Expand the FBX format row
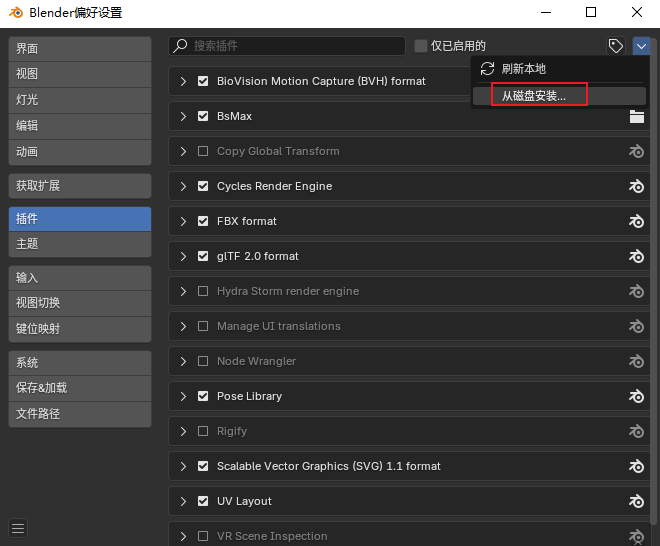660x546 pixels. [x=183, y=221]
